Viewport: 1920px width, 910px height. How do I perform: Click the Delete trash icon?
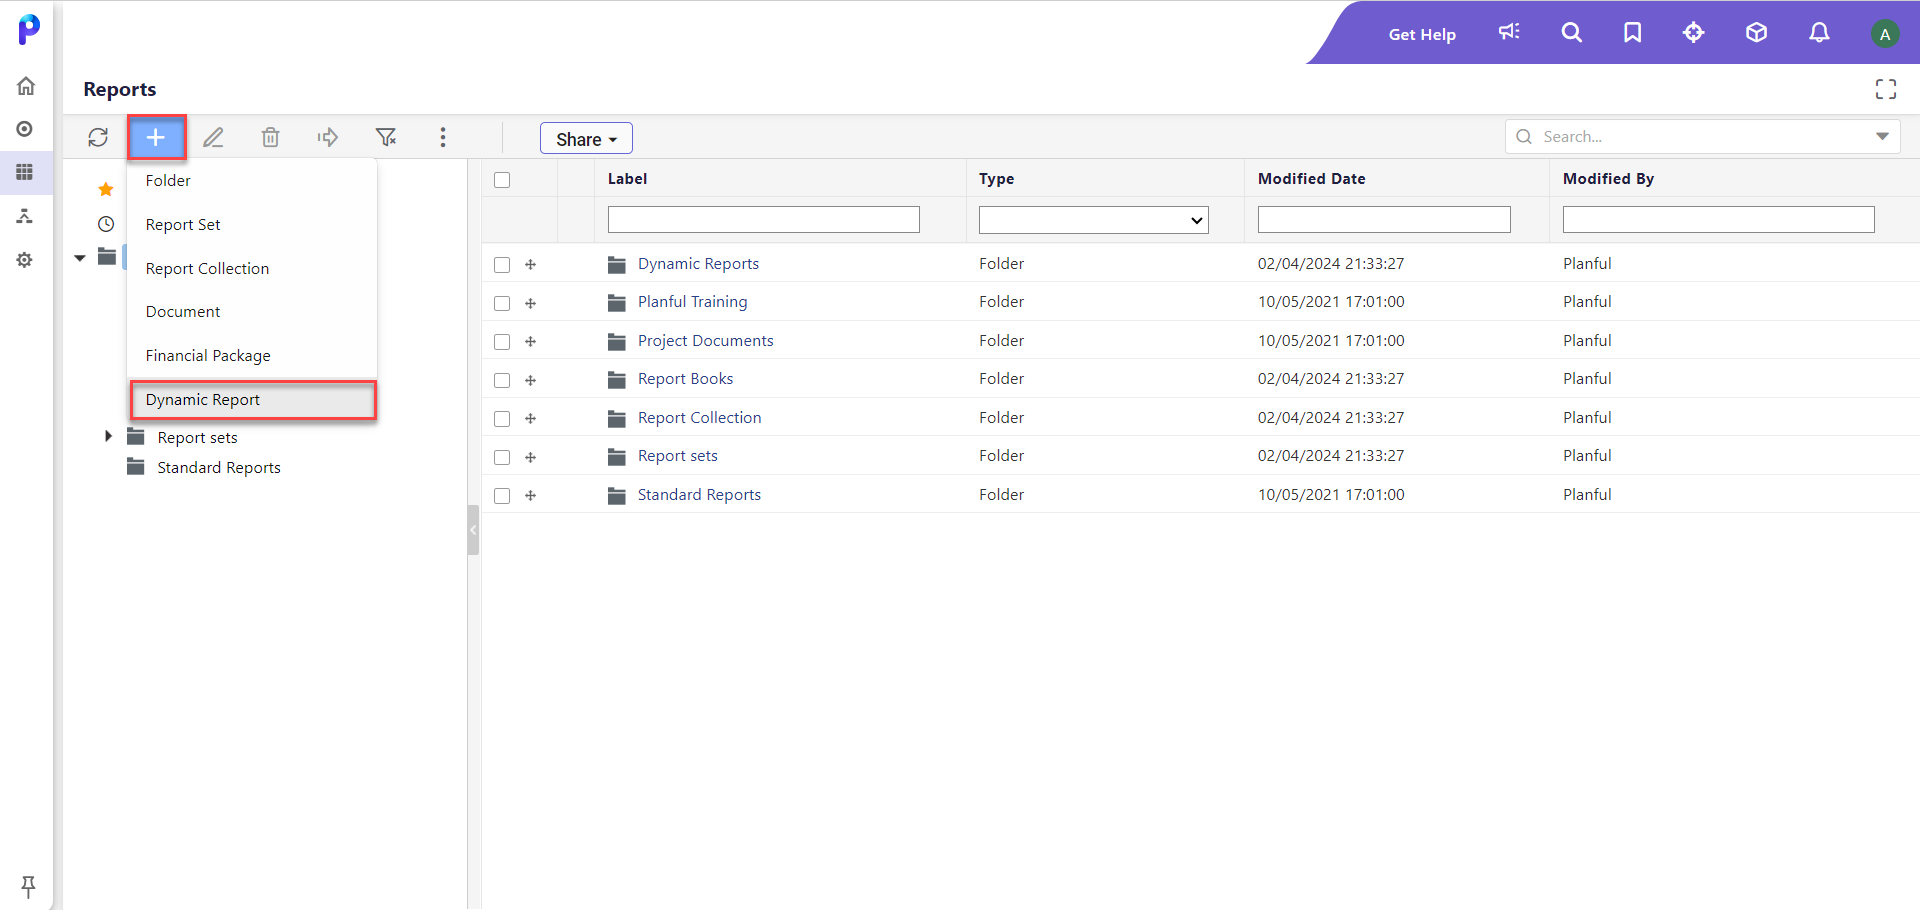pyautogui.click(x=270, y=137)
